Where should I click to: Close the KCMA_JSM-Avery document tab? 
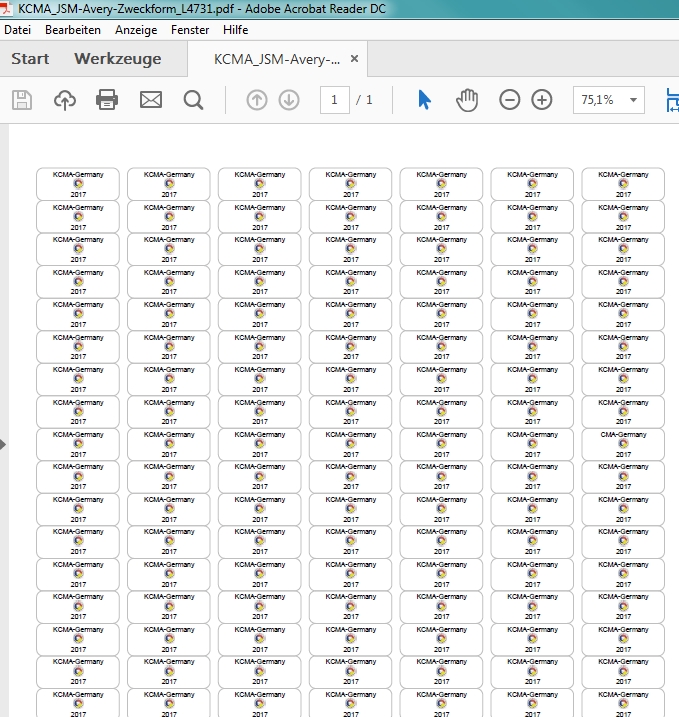click(354, 59)
